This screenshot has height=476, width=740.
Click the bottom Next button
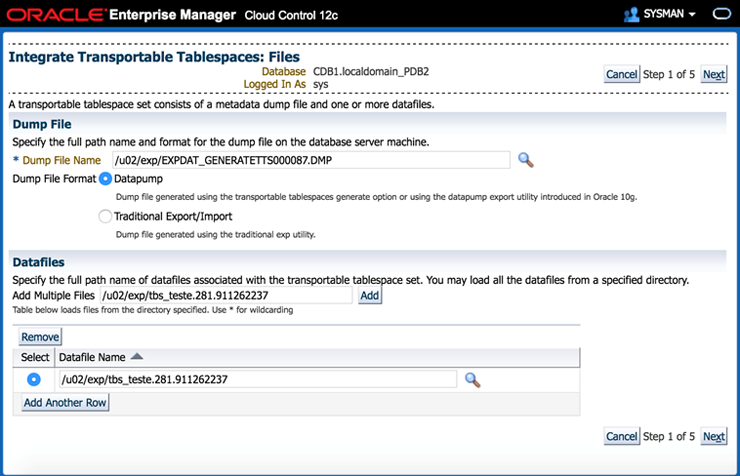click(x=713, y=436)
